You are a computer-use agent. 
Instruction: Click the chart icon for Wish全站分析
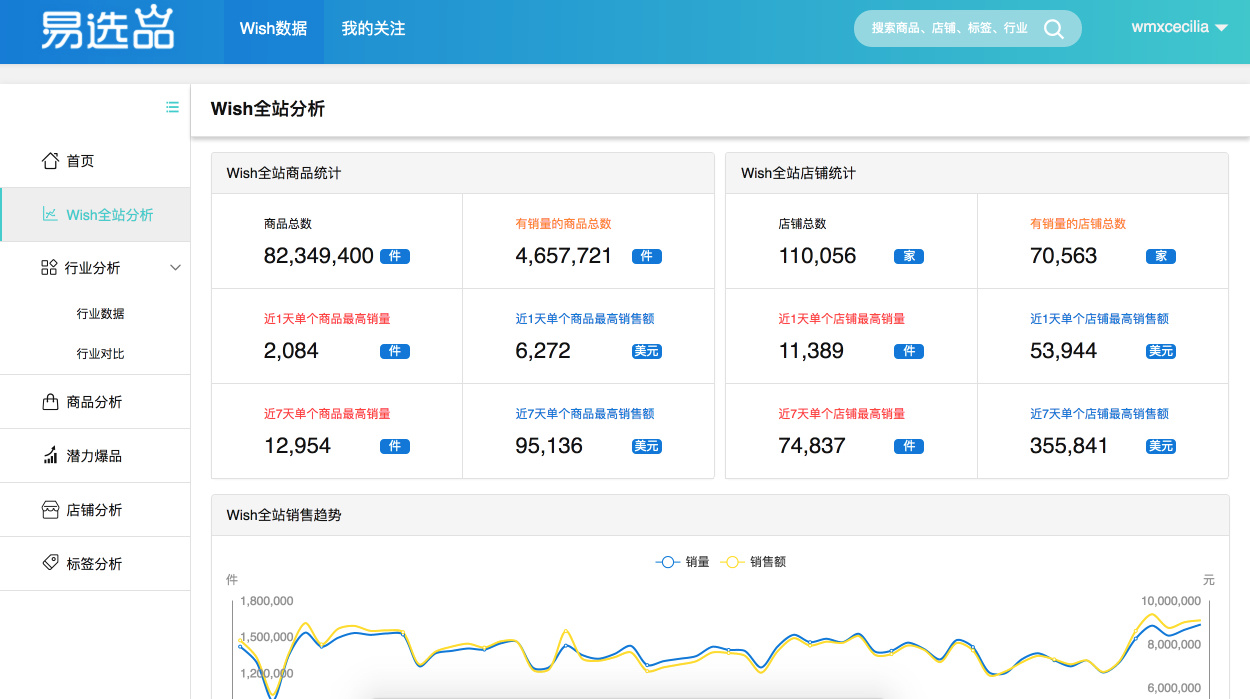pyautogui.click(x=50, y=214)
